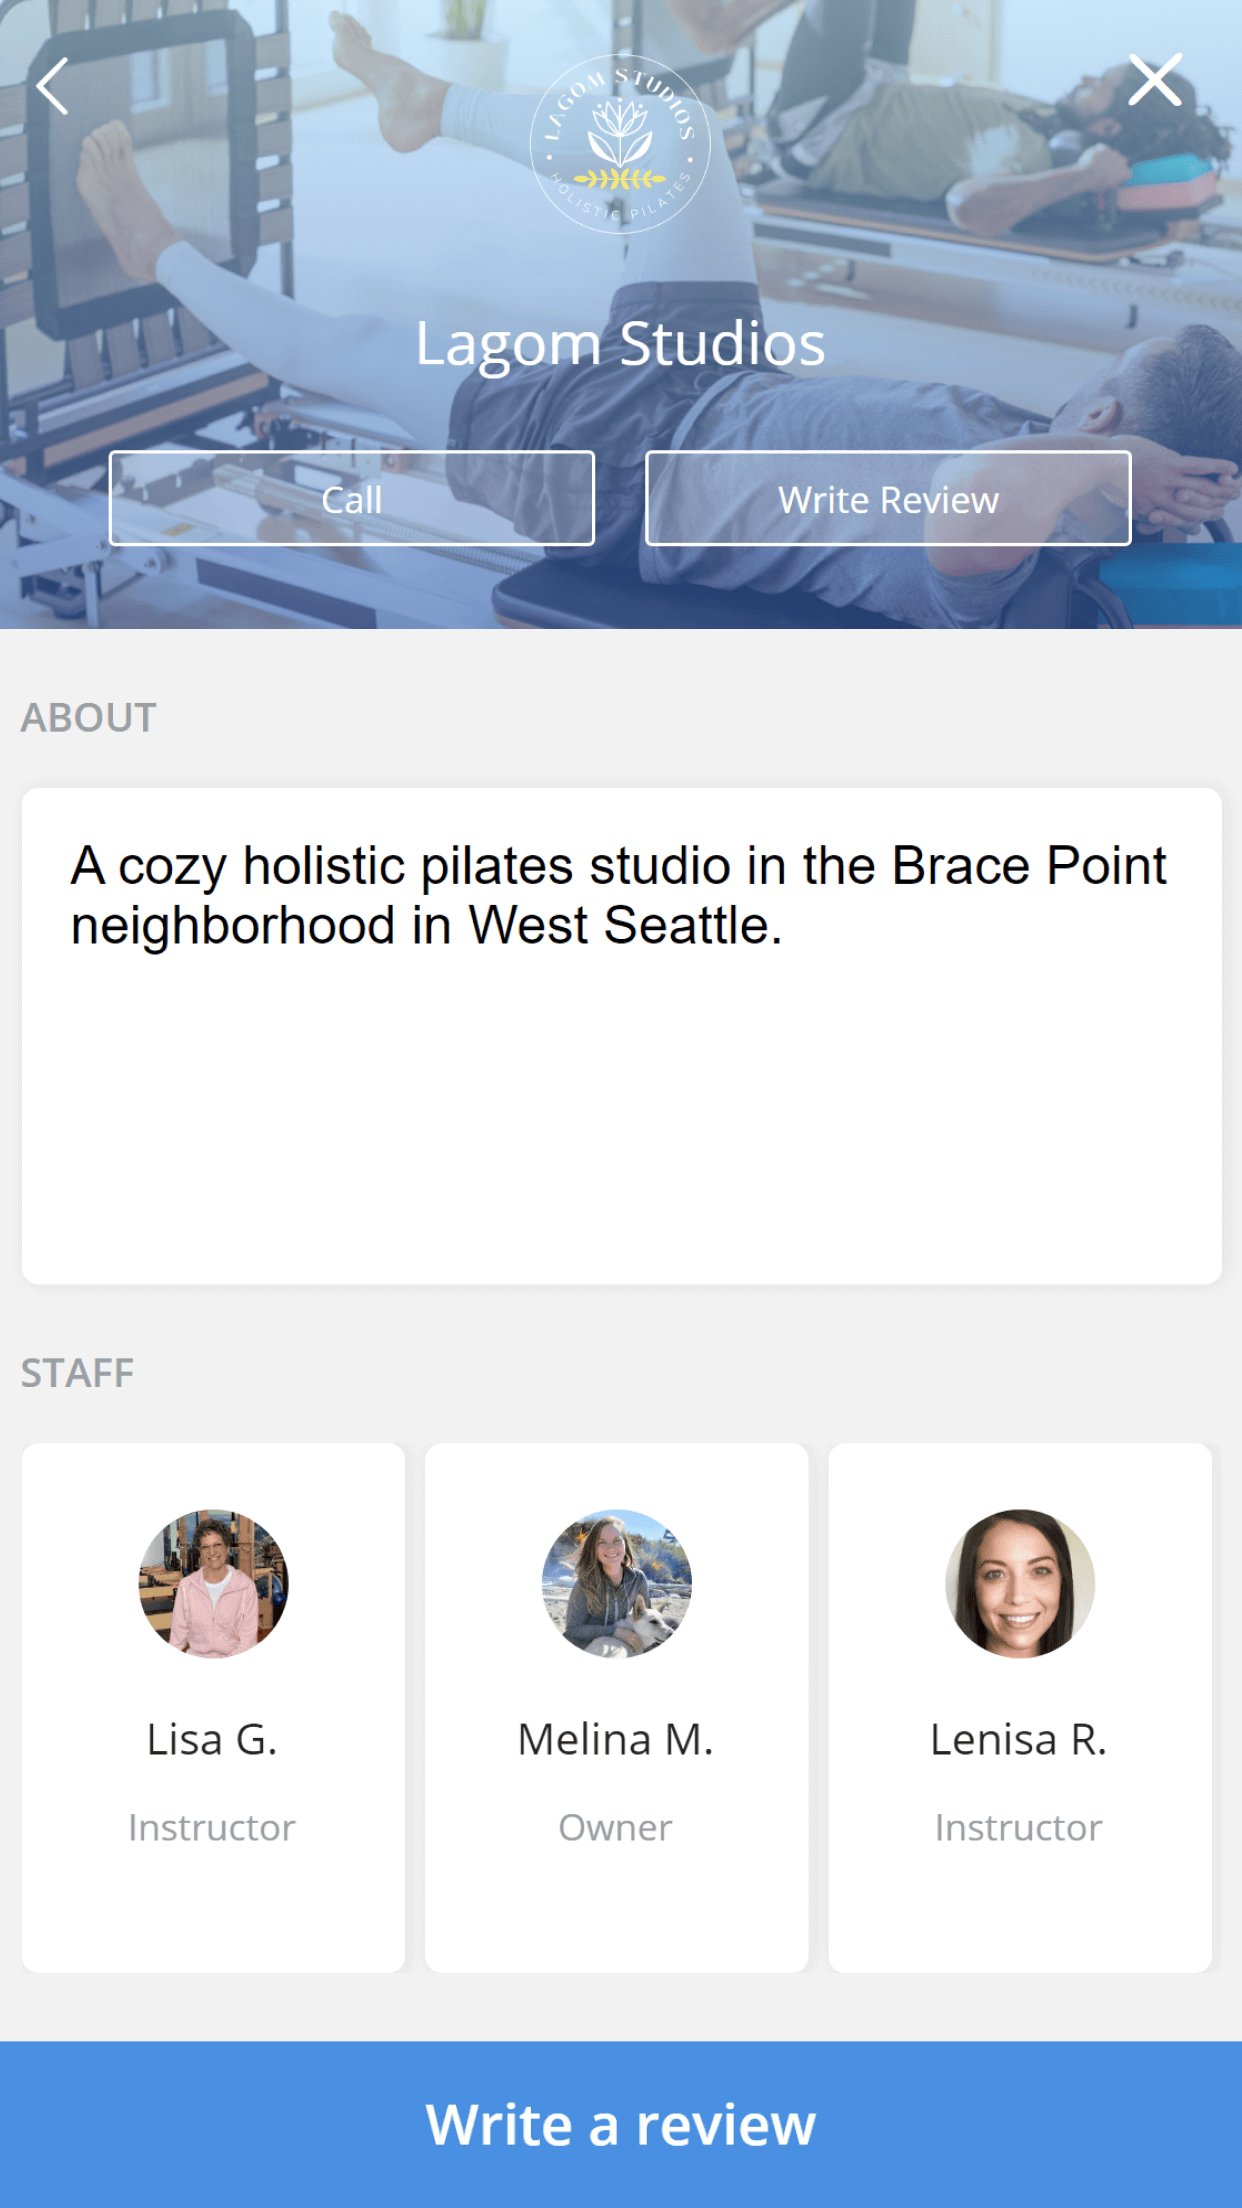Tap the back arrow at top left
This screenshot has height=2208, width=1242.
click(x=52, y=84)
